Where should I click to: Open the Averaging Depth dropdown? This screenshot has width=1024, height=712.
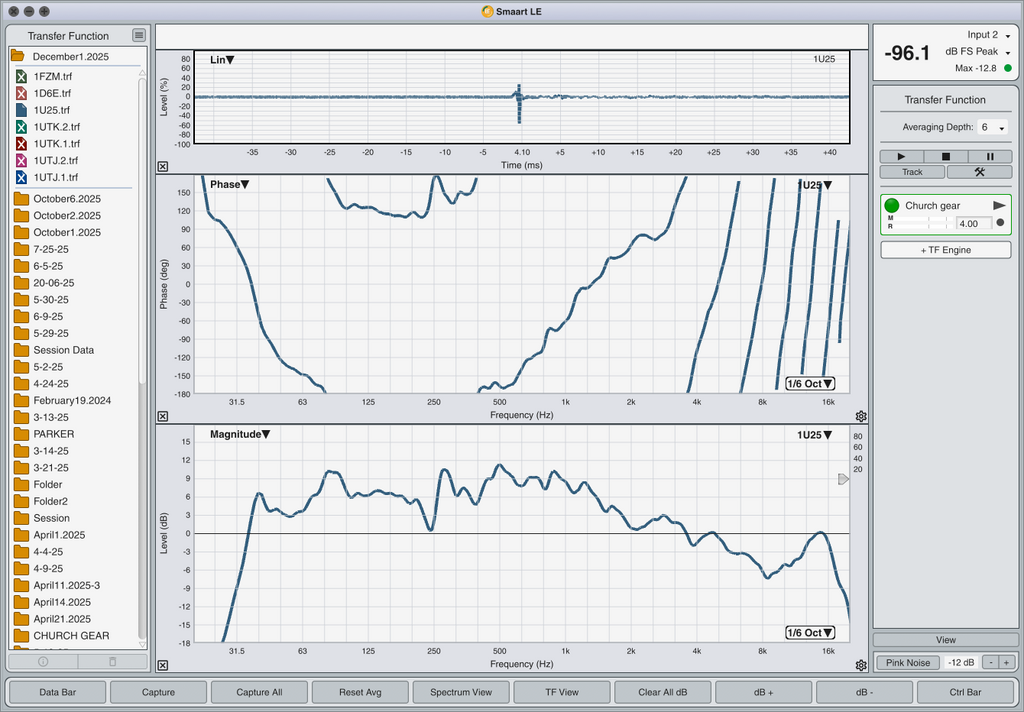pyautogui.click(x=994, y=128)
